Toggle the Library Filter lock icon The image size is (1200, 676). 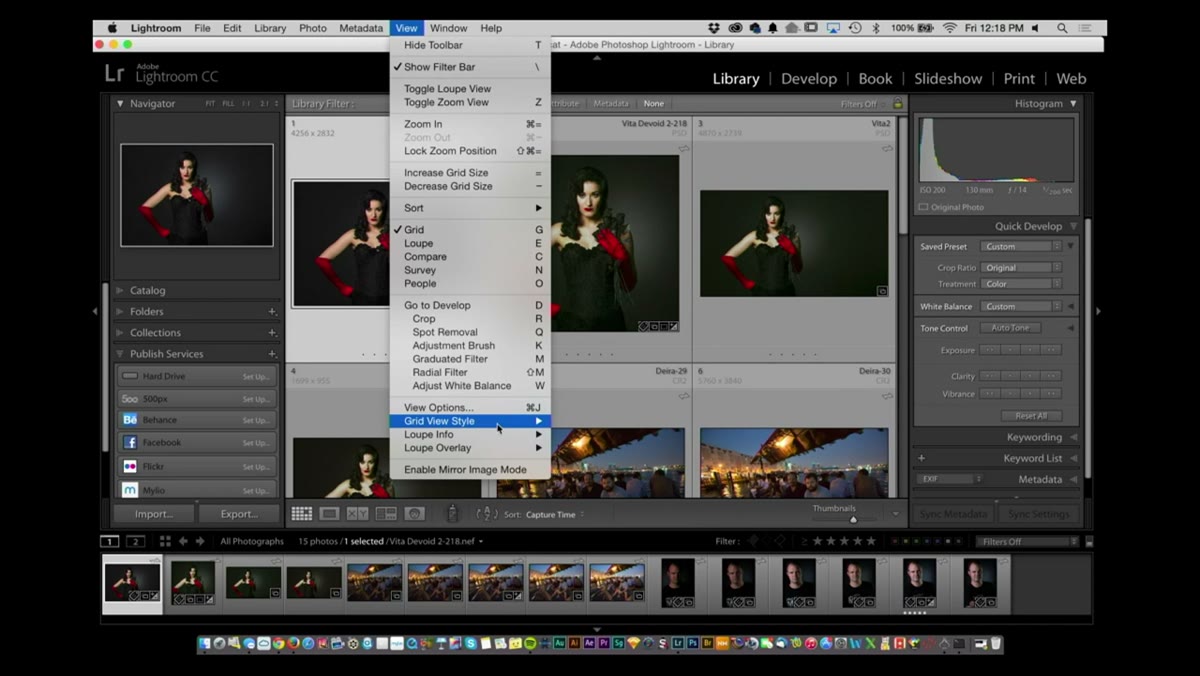[897, 104]
